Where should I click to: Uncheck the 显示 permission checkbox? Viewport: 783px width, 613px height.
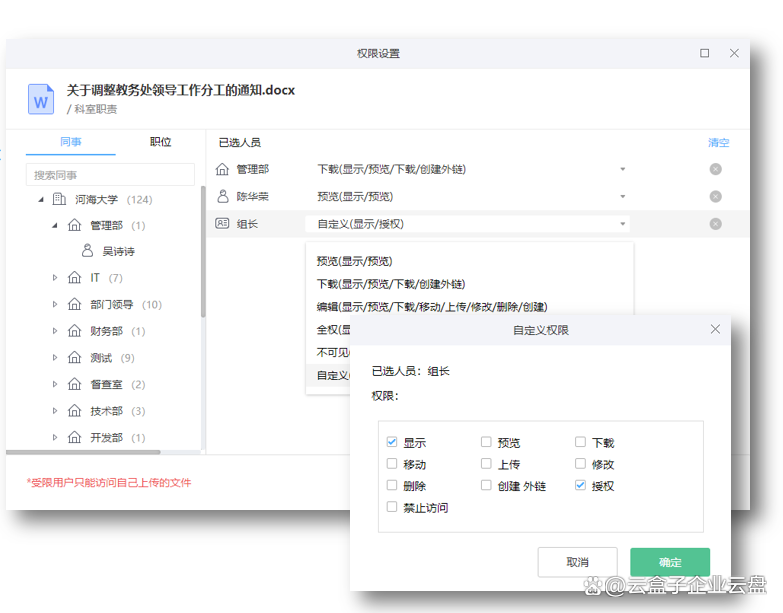click(x=391, y=442)
